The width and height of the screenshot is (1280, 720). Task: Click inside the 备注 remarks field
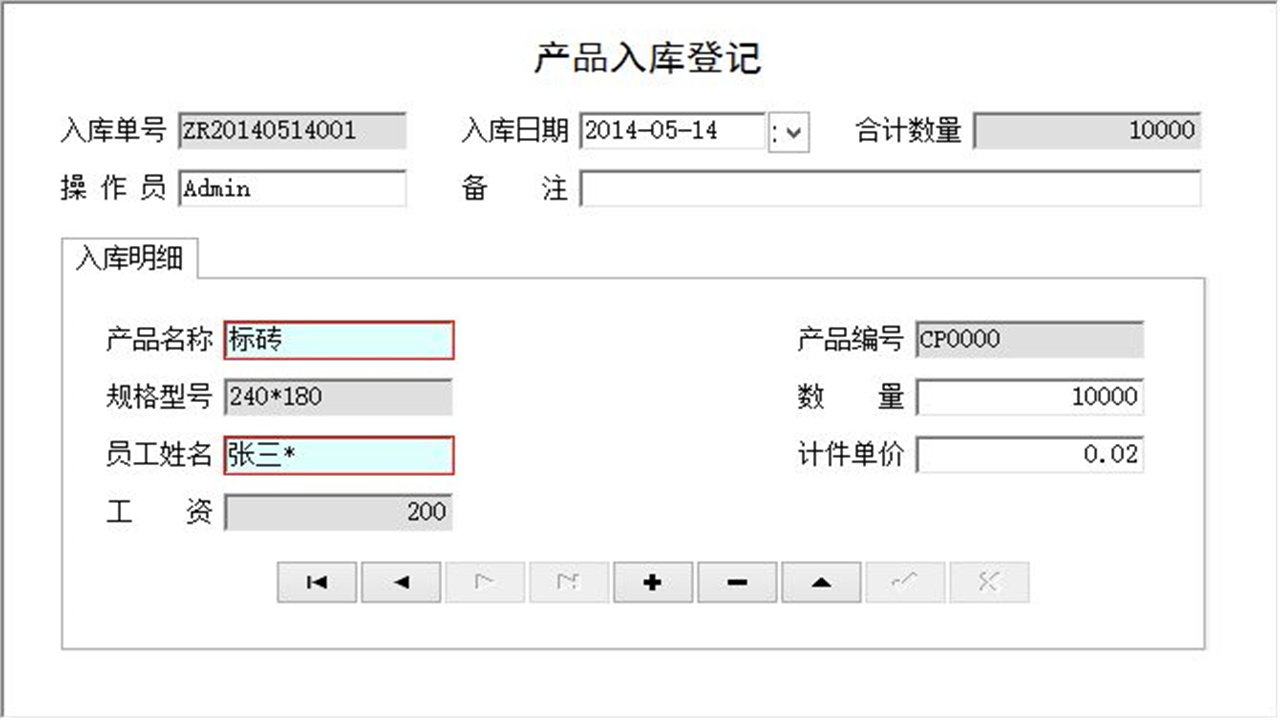(890, 189)
